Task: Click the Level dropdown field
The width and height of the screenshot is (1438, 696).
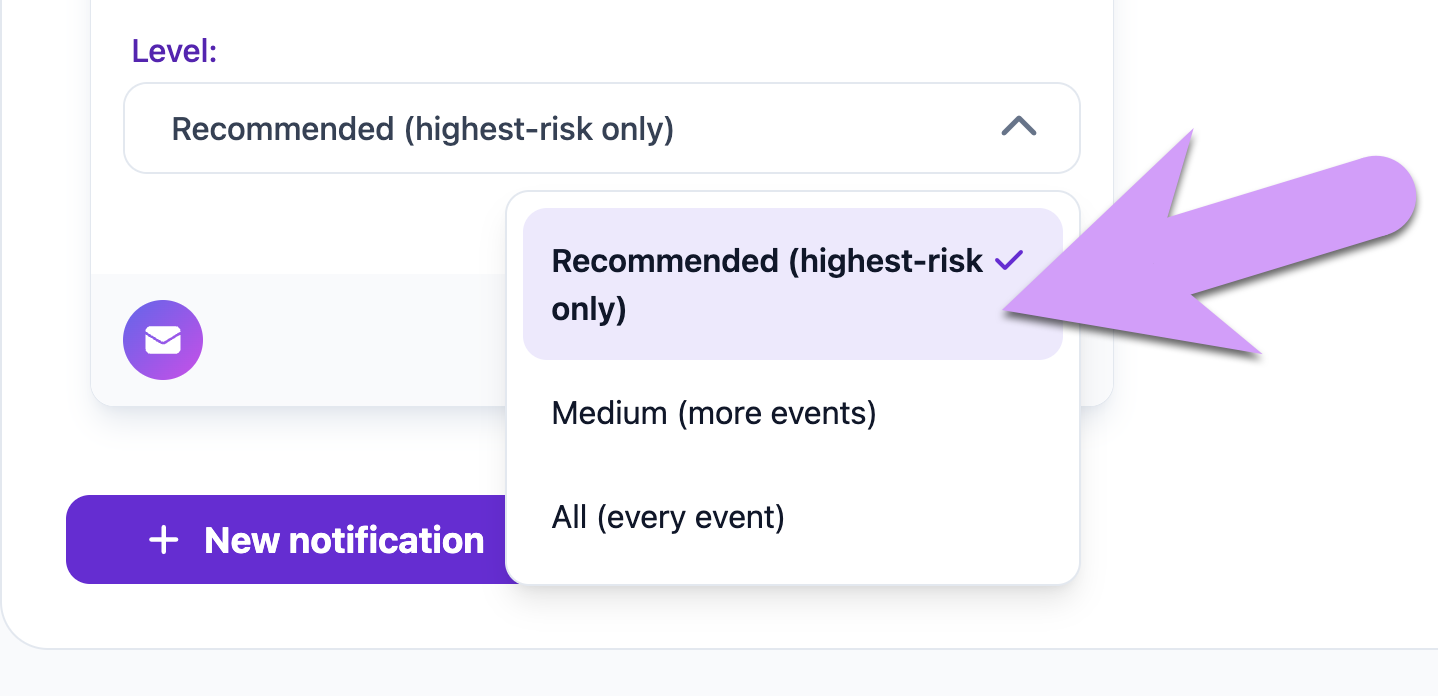Action: (x=601, y=128)
